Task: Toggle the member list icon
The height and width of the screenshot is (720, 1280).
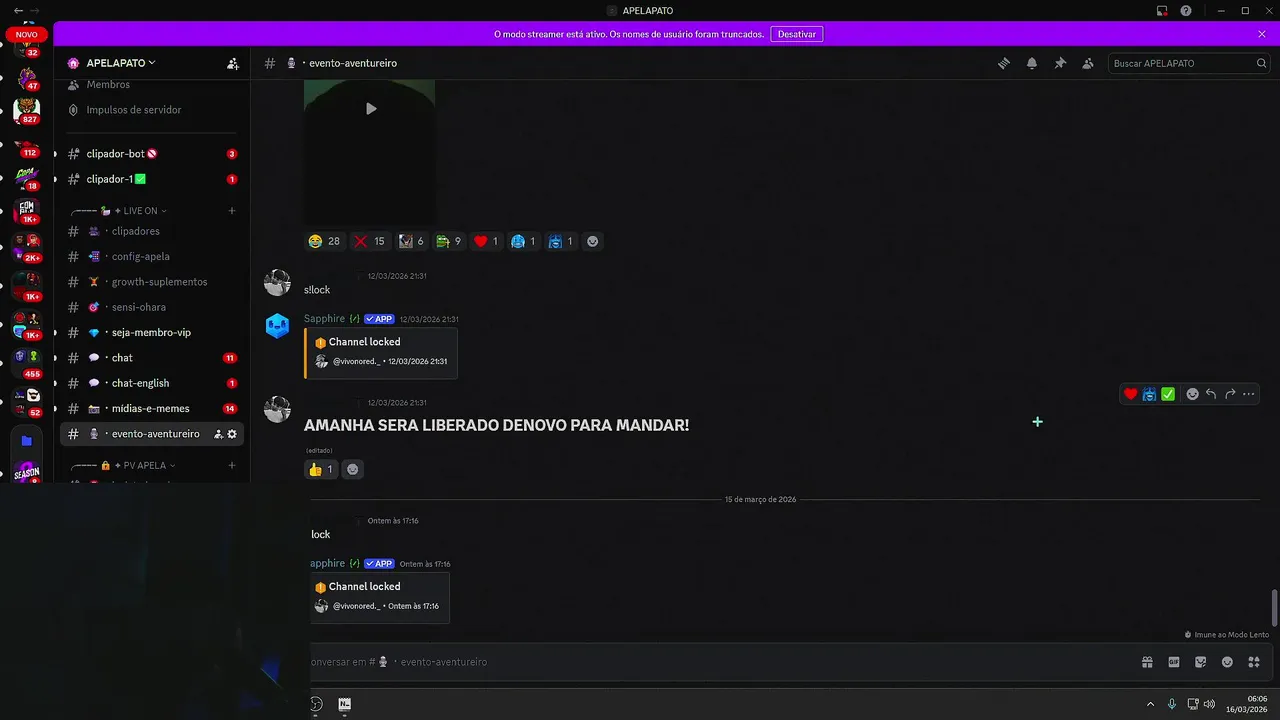Action: pyautogui.click(x=1088, y=63)
